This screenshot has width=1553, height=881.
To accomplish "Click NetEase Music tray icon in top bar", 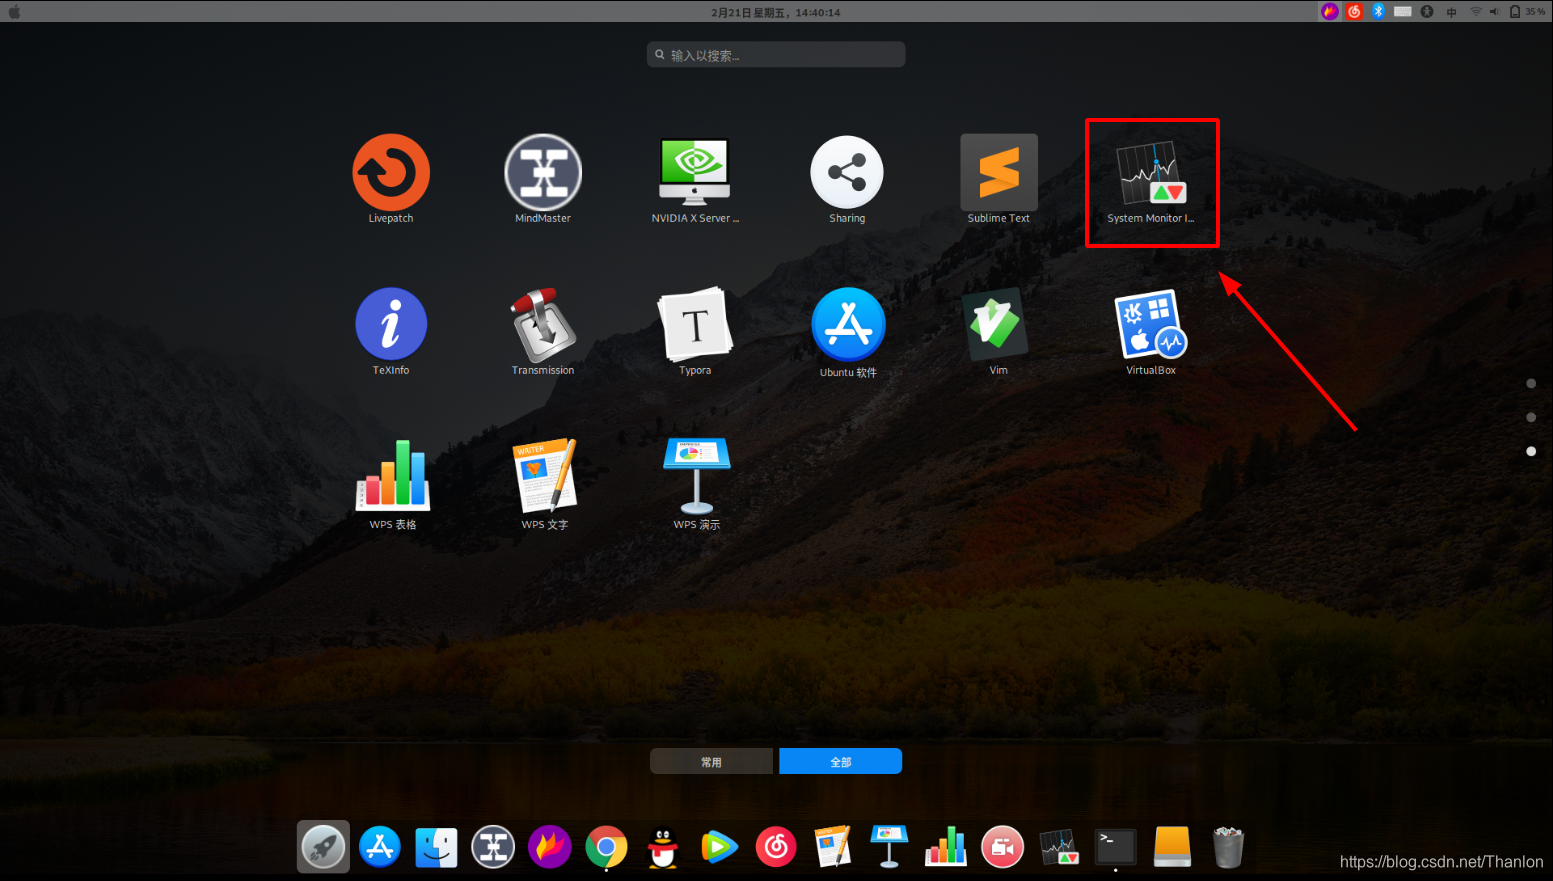I will [x=1355, y=12].
